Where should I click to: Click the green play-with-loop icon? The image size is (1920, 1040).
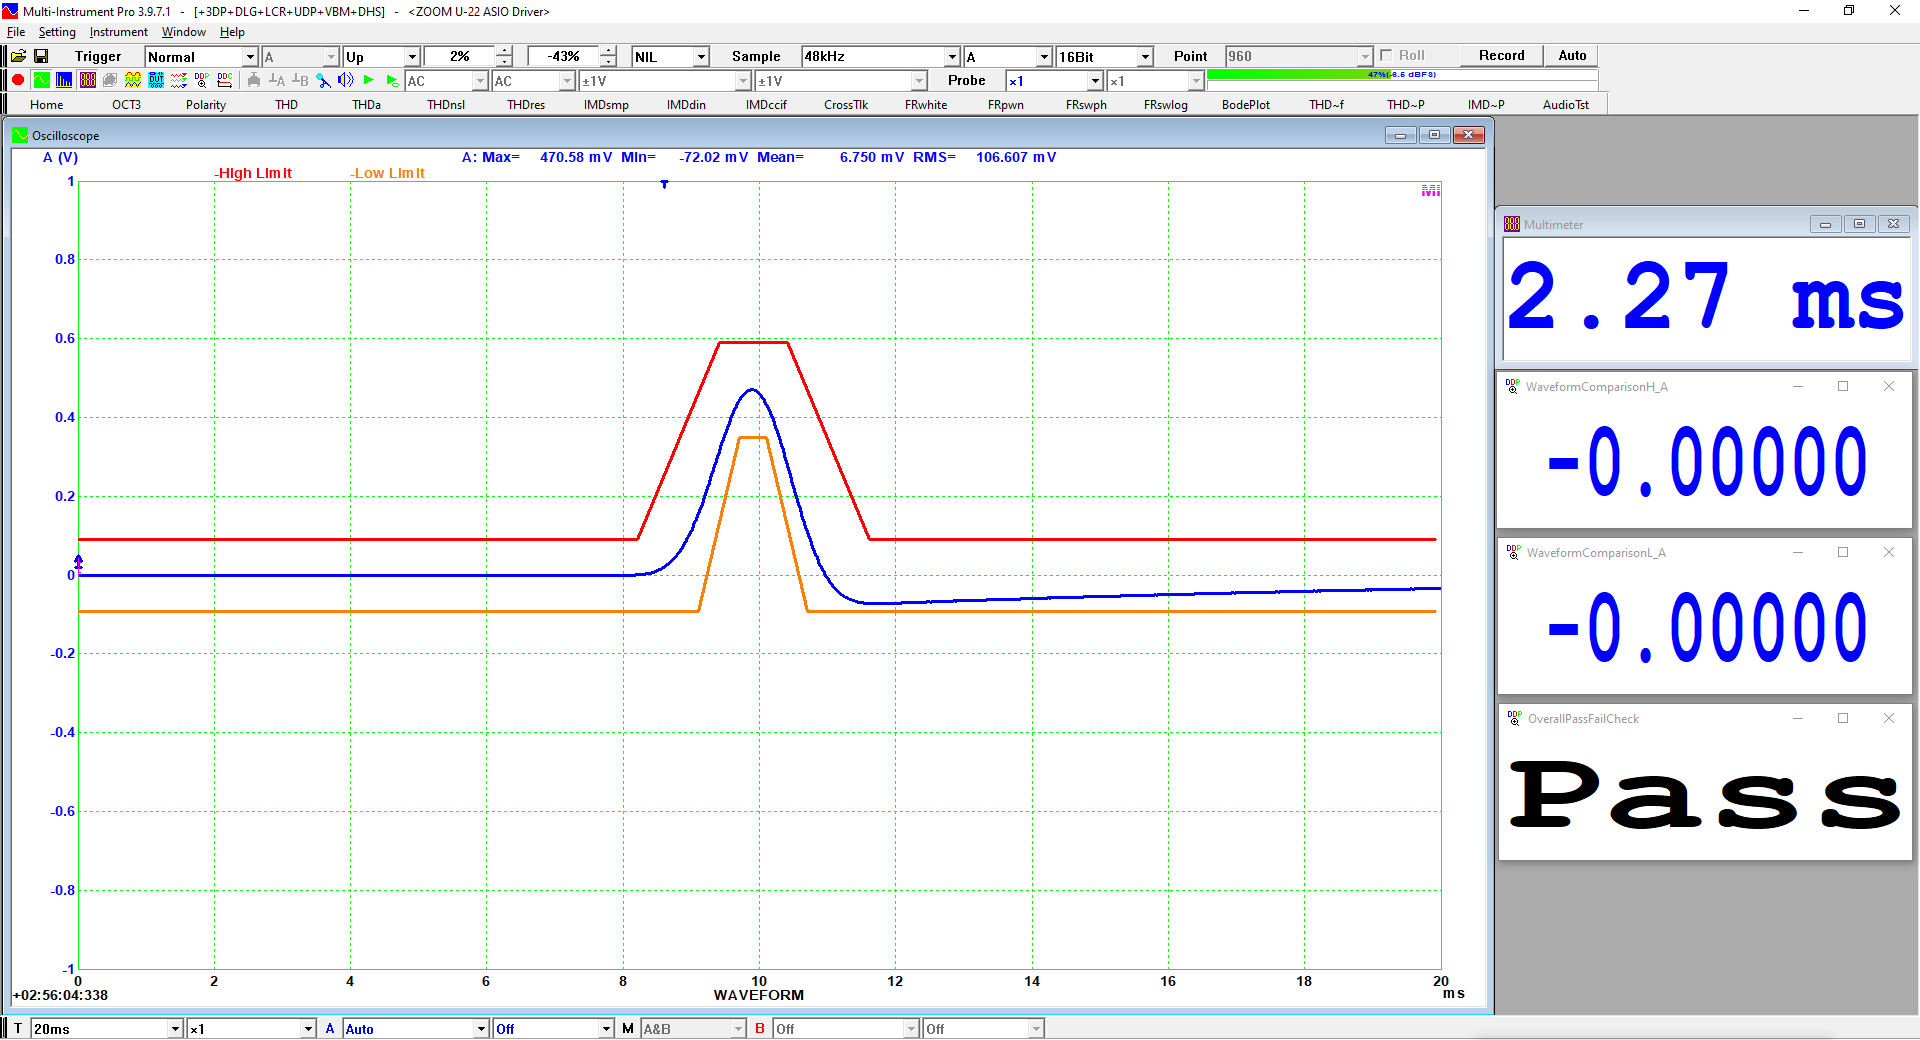click(x=392, y=80)
